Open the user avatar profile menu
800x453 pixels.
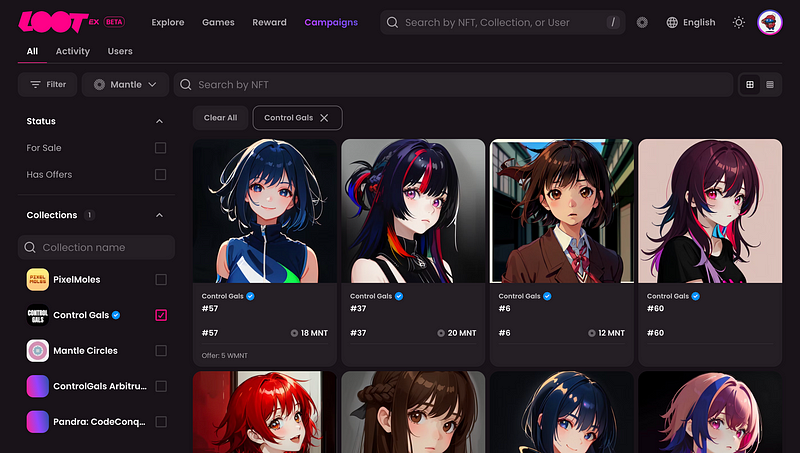pyautogui.click(x=769, y=22)
